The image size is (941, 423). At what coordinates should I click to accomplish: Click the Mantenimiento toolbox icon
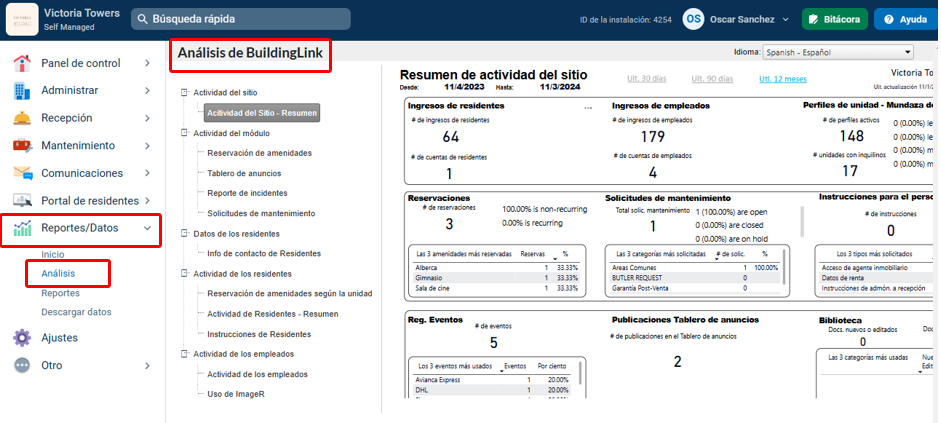click(22, 145)
